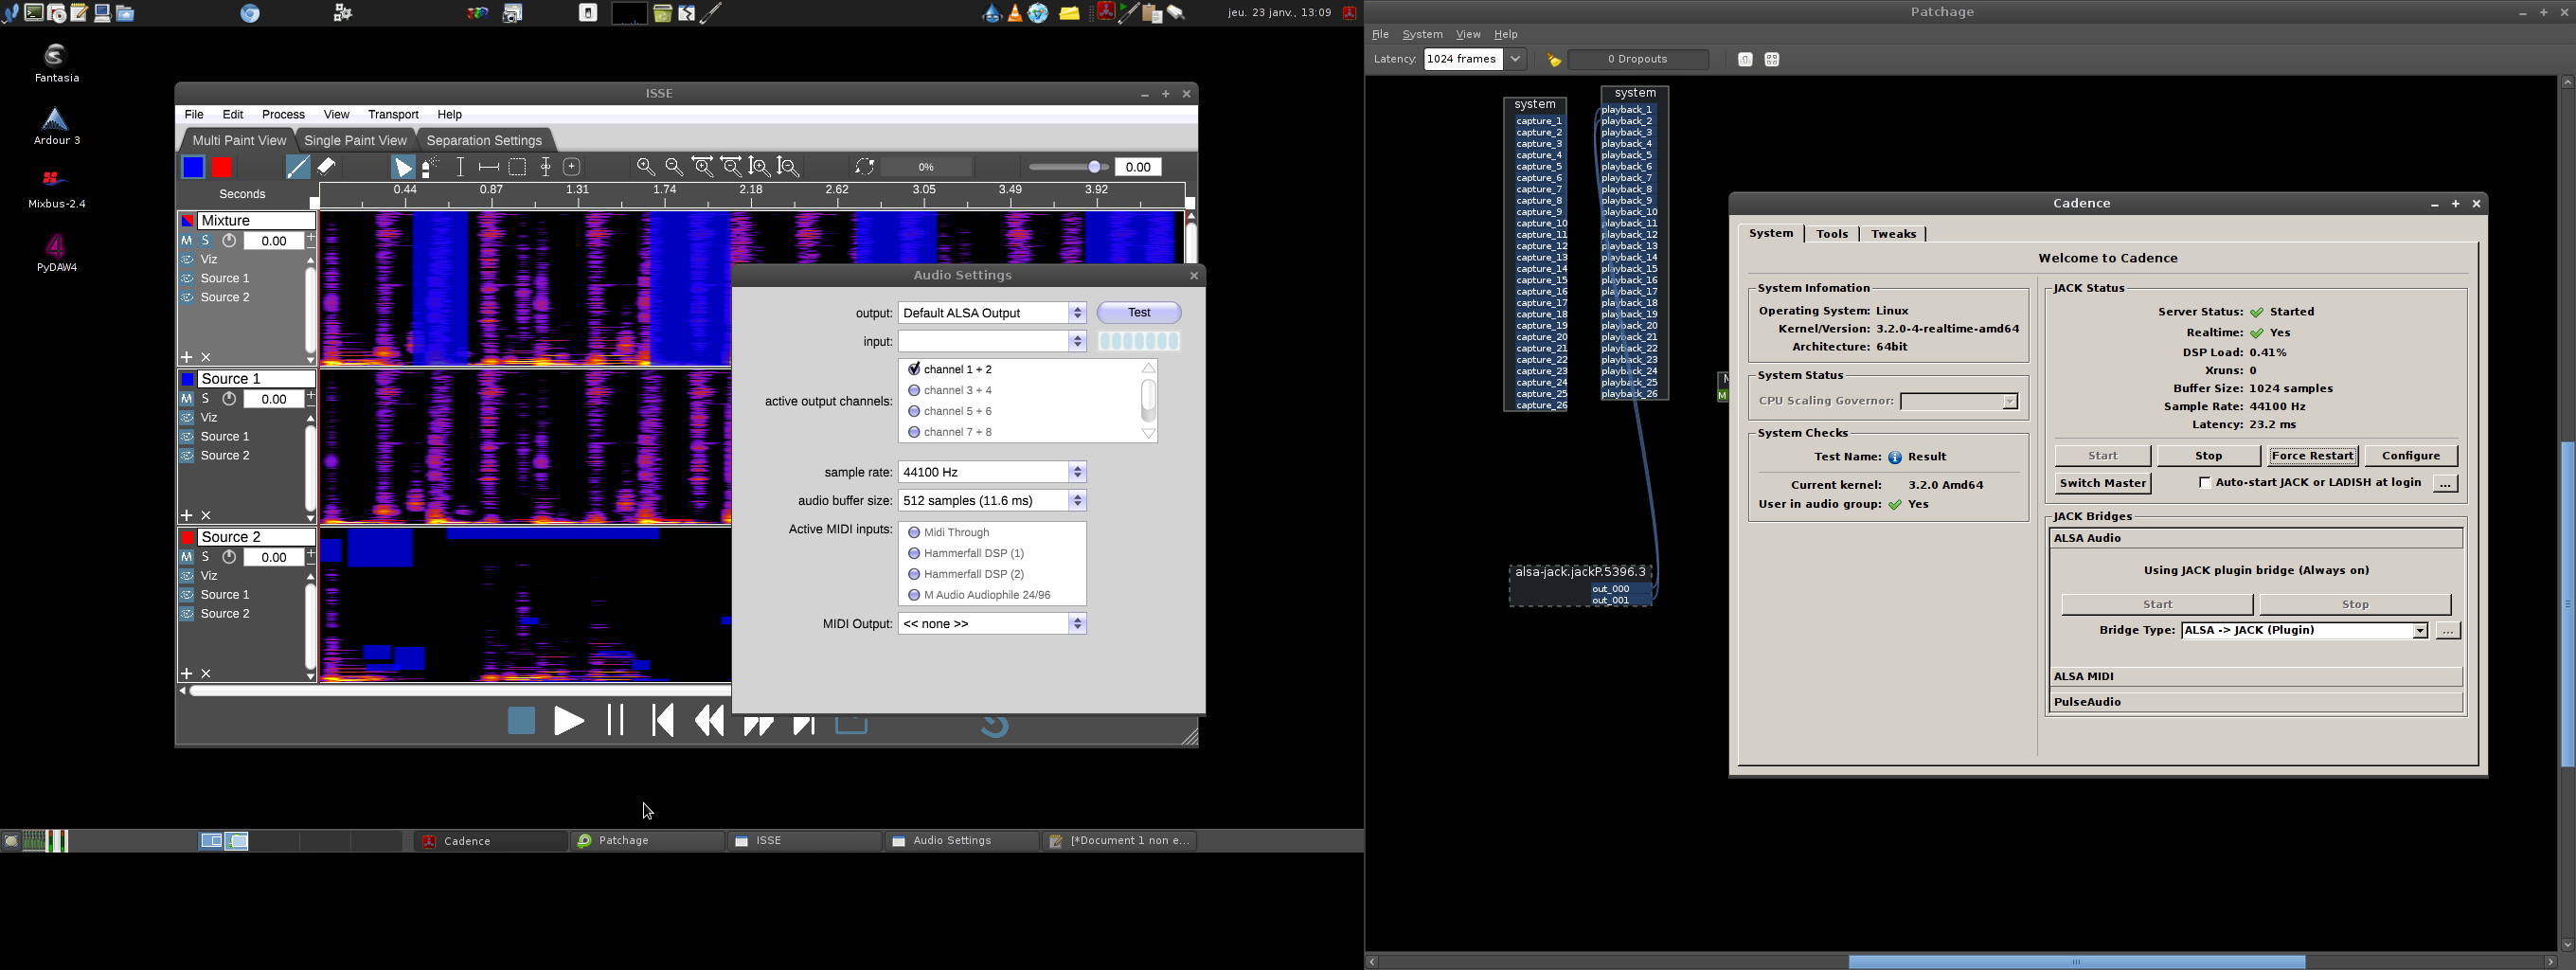Select the blue color swatch
Image resolution: width=2576 pixels, height=970 pixels.
pyautogui.click(x=193, y=167)
